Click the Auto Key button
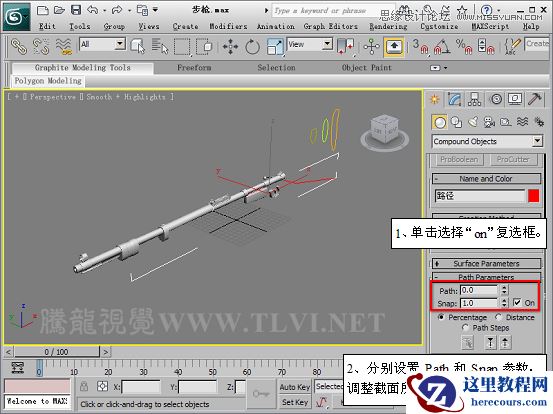 tap(295, 387)
